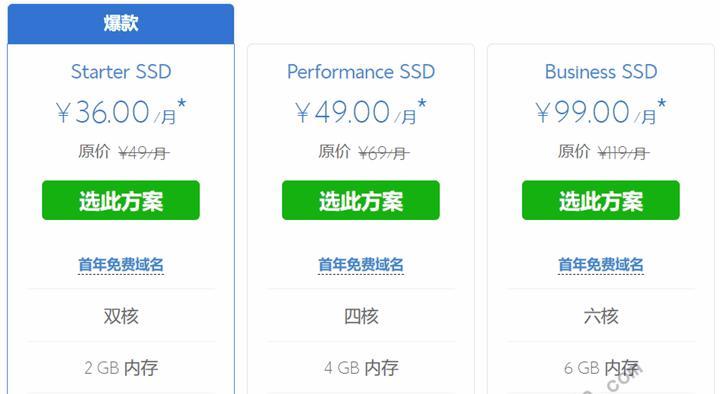The height and width of the screenshot is (394, 720).
Task: Choose the Performance SSD plan button
Action: point(361,200)
